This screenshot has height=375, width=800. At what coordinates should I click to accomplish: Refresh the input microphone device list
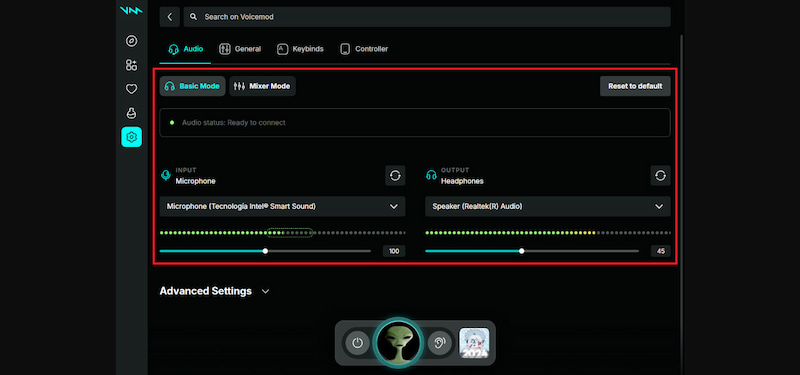pos(395,176)
